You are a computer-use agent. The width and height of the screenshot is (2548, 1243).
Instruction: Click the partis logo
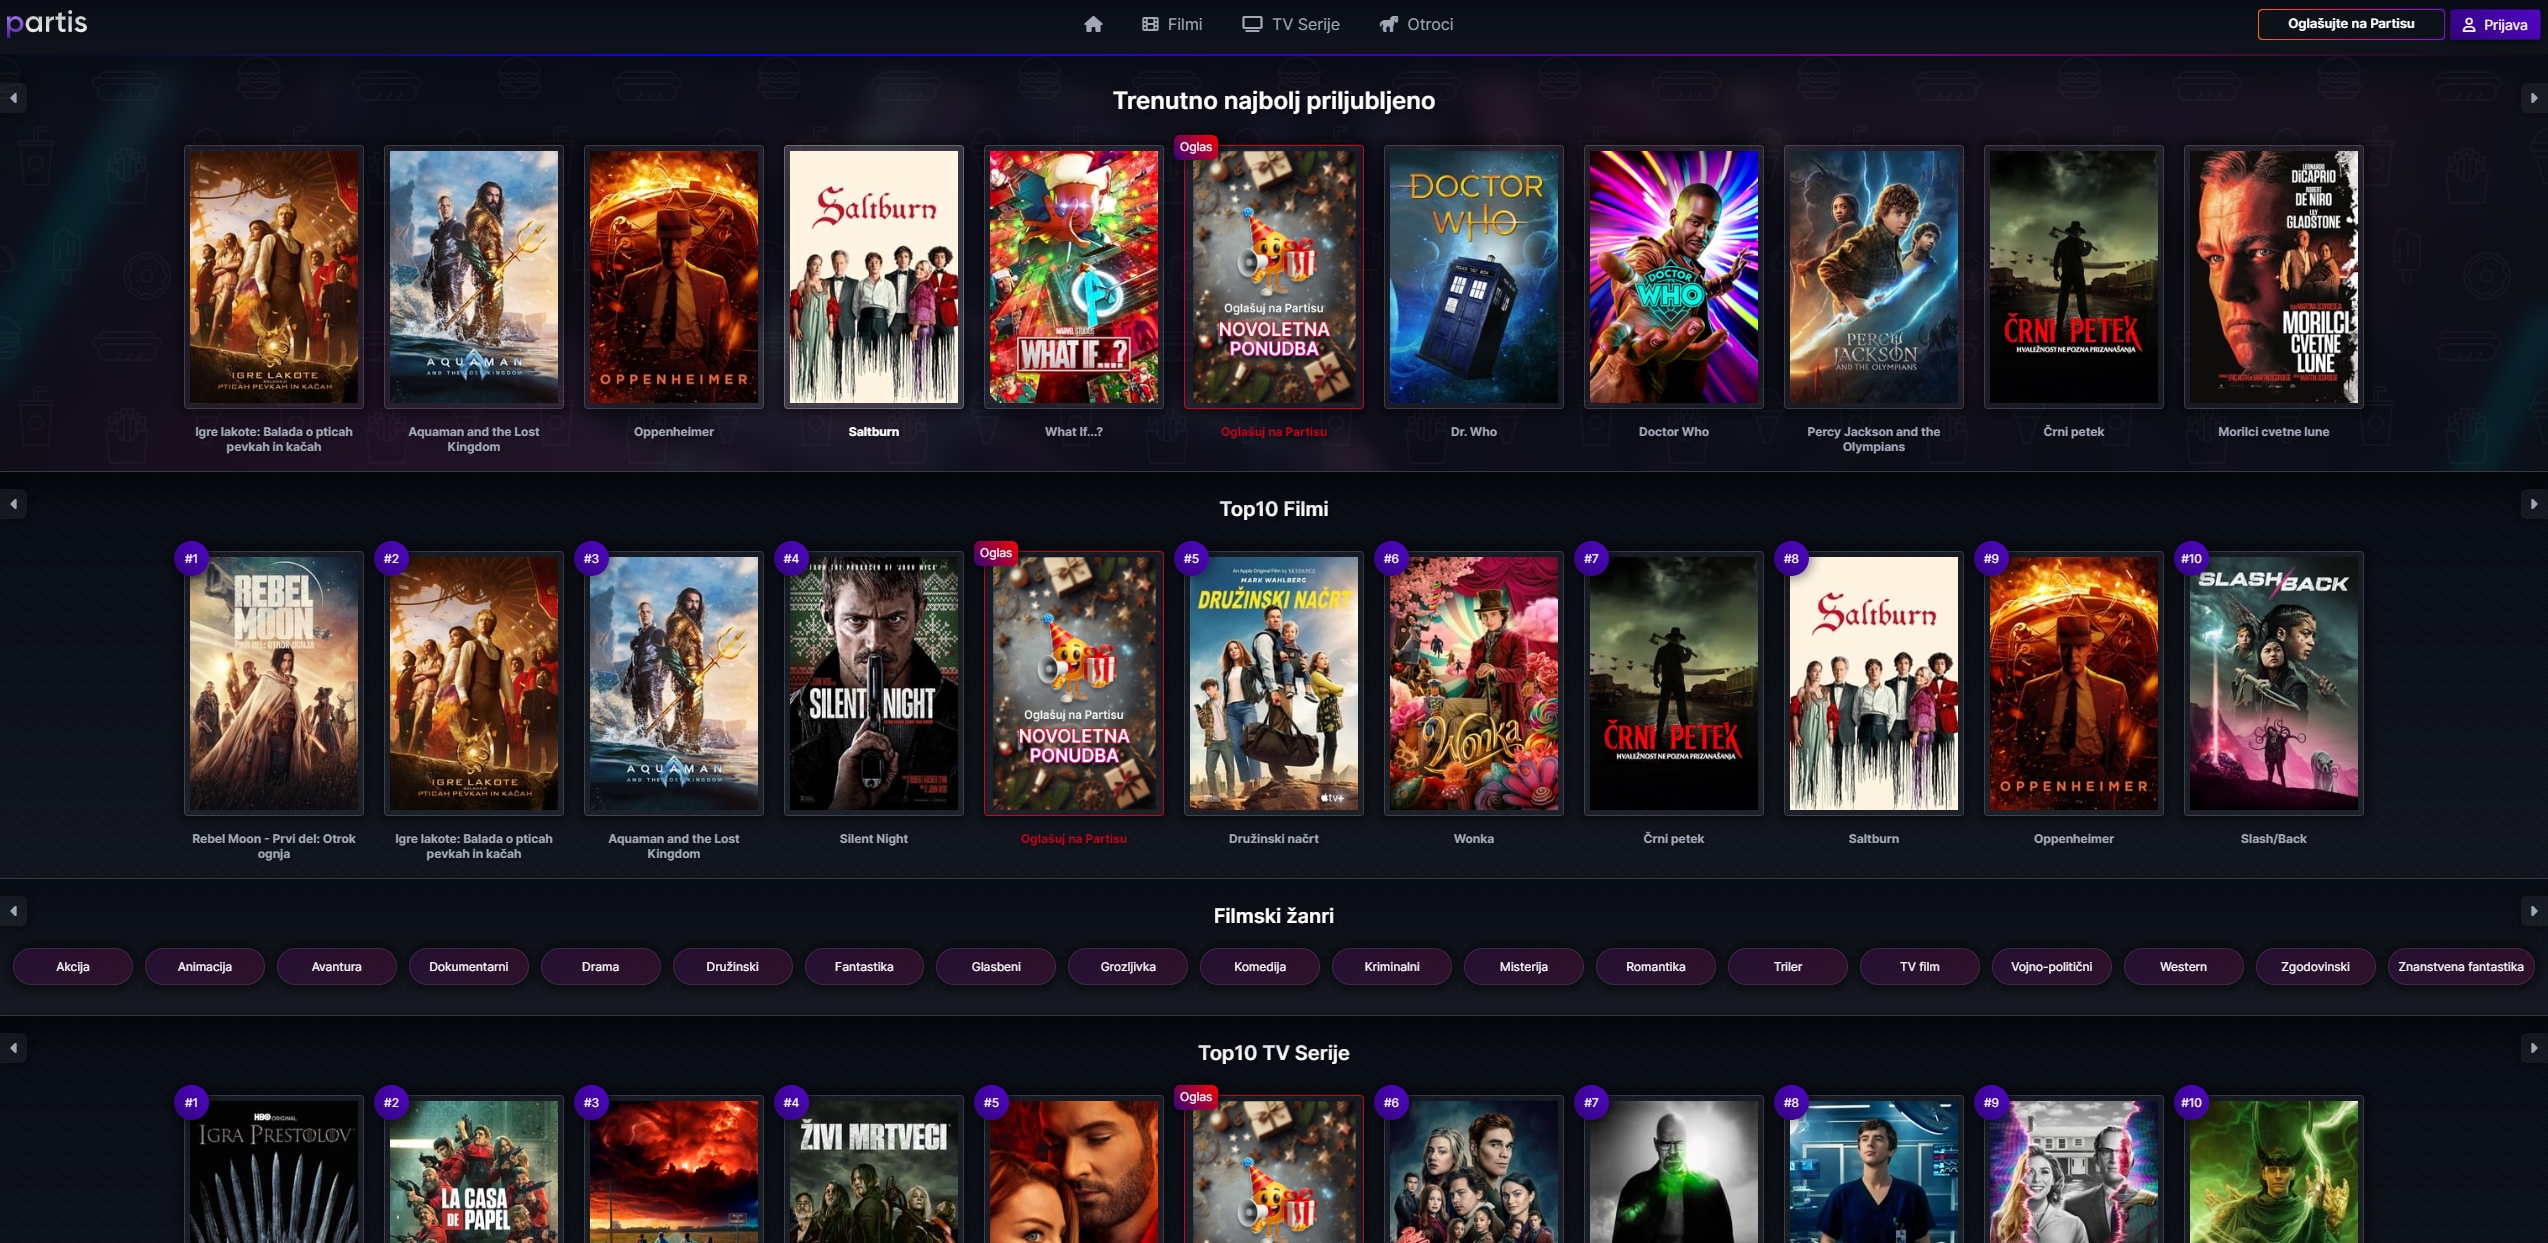click(47, 22)
